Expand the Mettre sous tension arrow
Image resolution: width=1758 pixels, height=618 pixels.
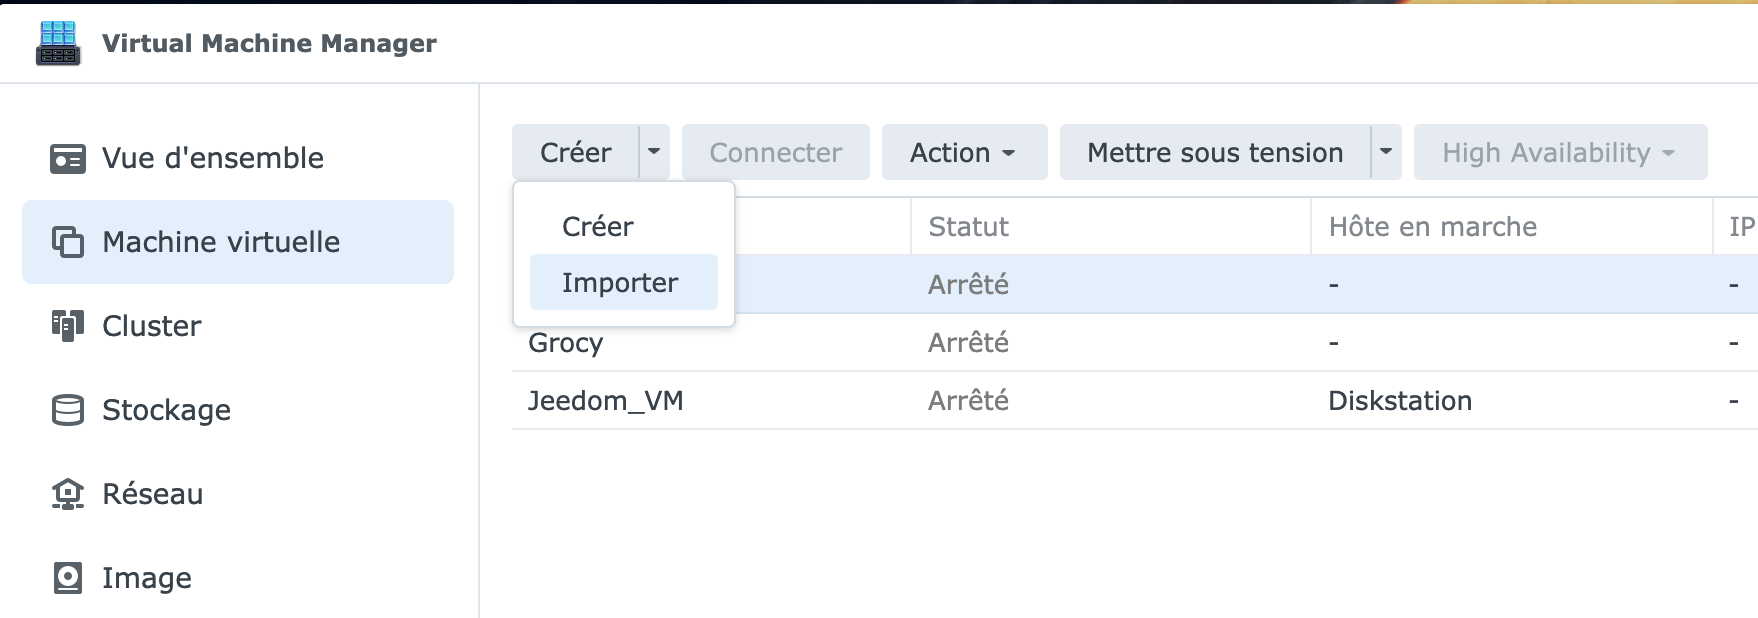pyautogui.click(x=1386, y=152)
